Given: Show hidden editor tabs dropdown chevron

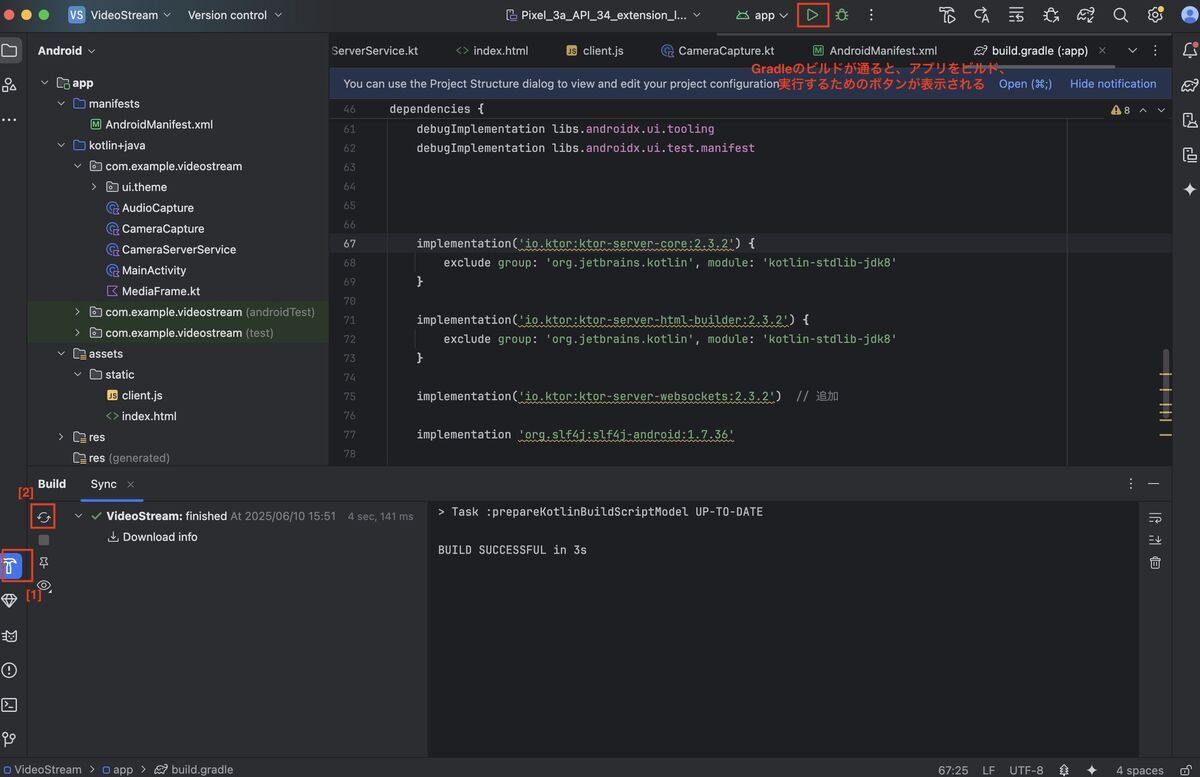Looking at the screenshot, I should click(1132, 51).
